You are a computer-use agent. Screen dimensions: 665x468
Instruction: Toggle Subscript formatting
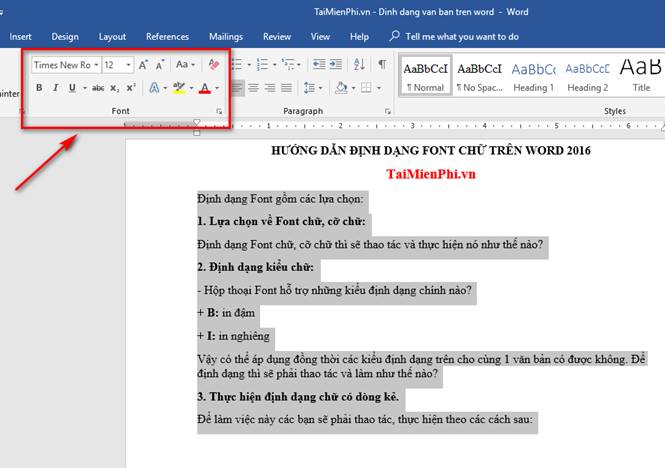pos(115,88)
